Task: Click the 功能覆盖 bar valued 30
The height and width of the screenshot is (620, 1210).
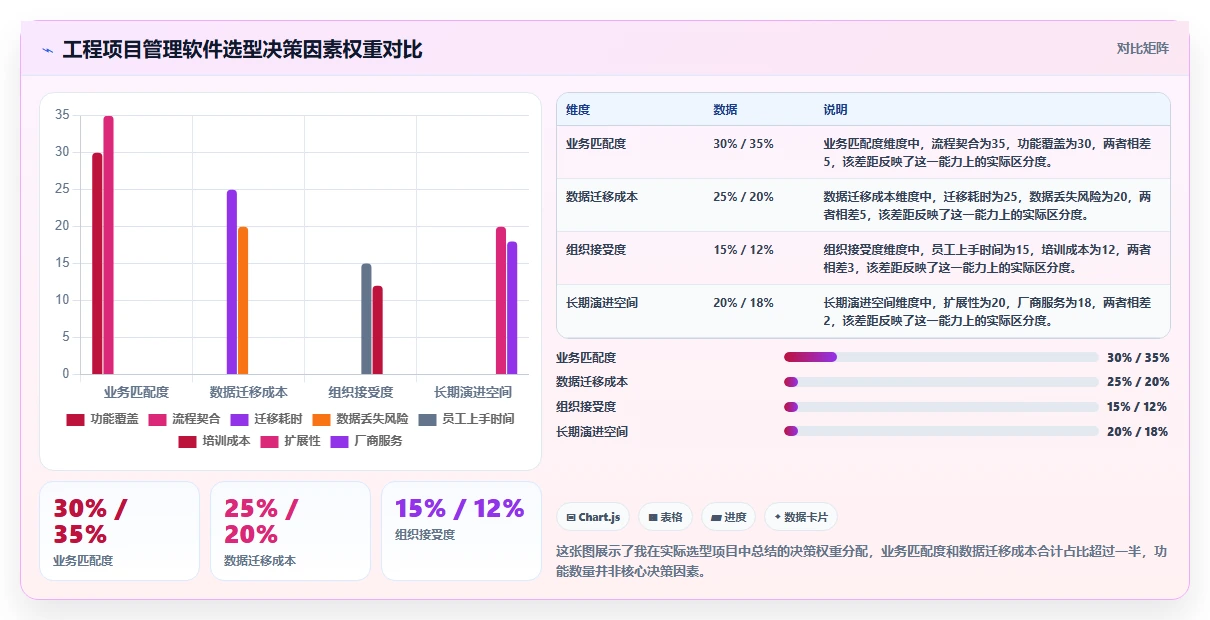Action: coord(97,264)
